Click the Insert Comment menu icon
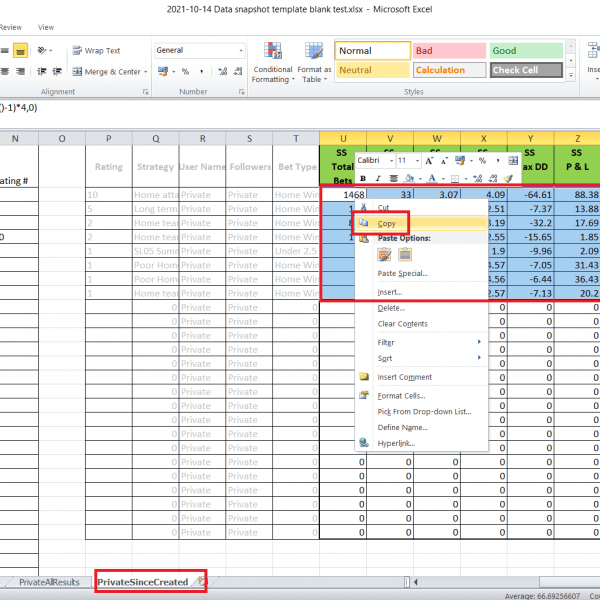Image resolution: width=600 pixels, height=600 pixels. pyautogui.click(x=365, y=377)
